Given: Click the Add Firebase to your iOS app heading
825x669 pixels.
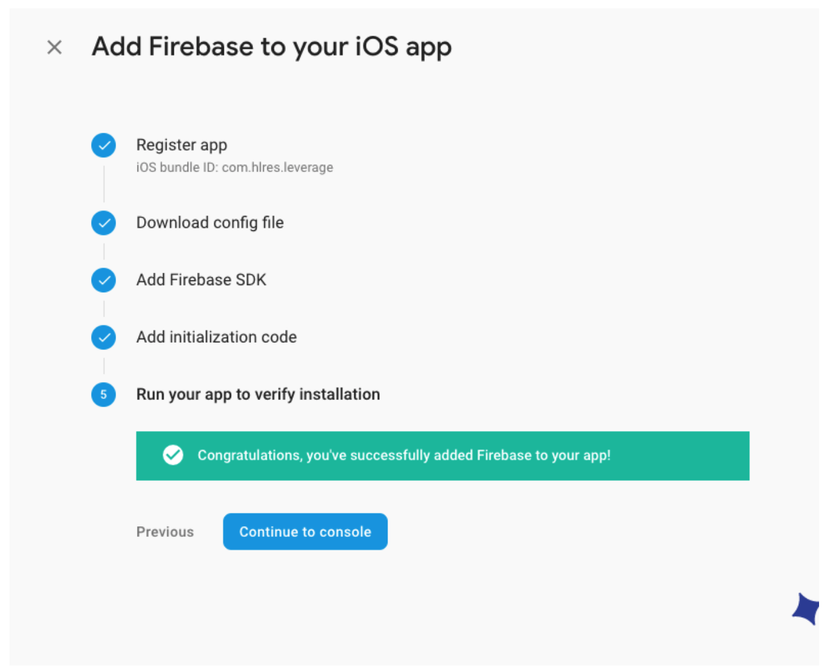Looking at the screenshot, I should point(271,46).
